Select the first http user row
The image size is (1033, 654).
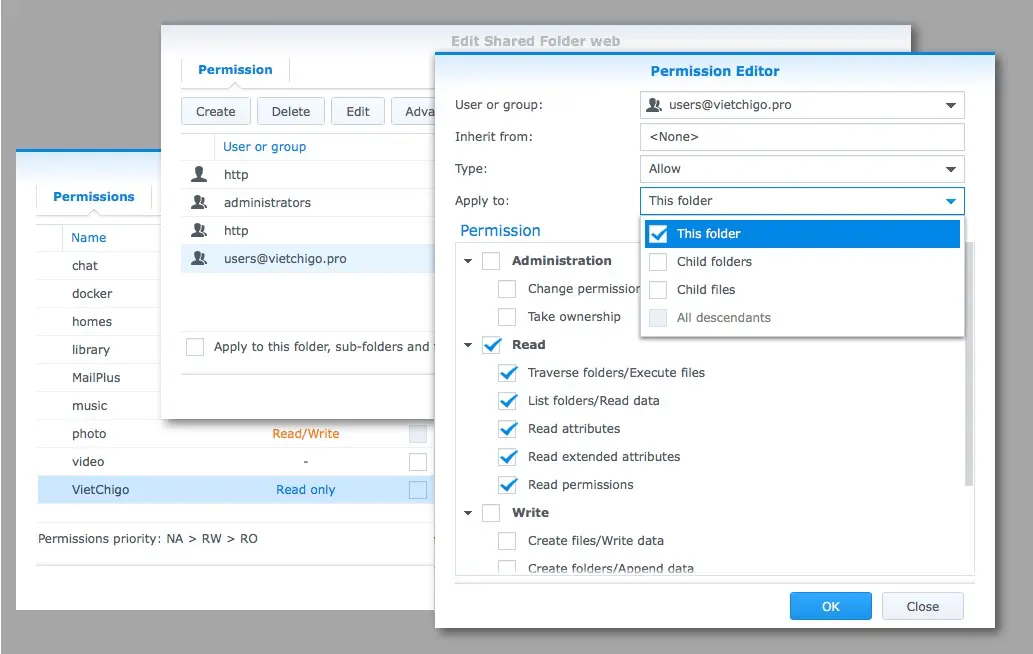(x=308, y=175)
